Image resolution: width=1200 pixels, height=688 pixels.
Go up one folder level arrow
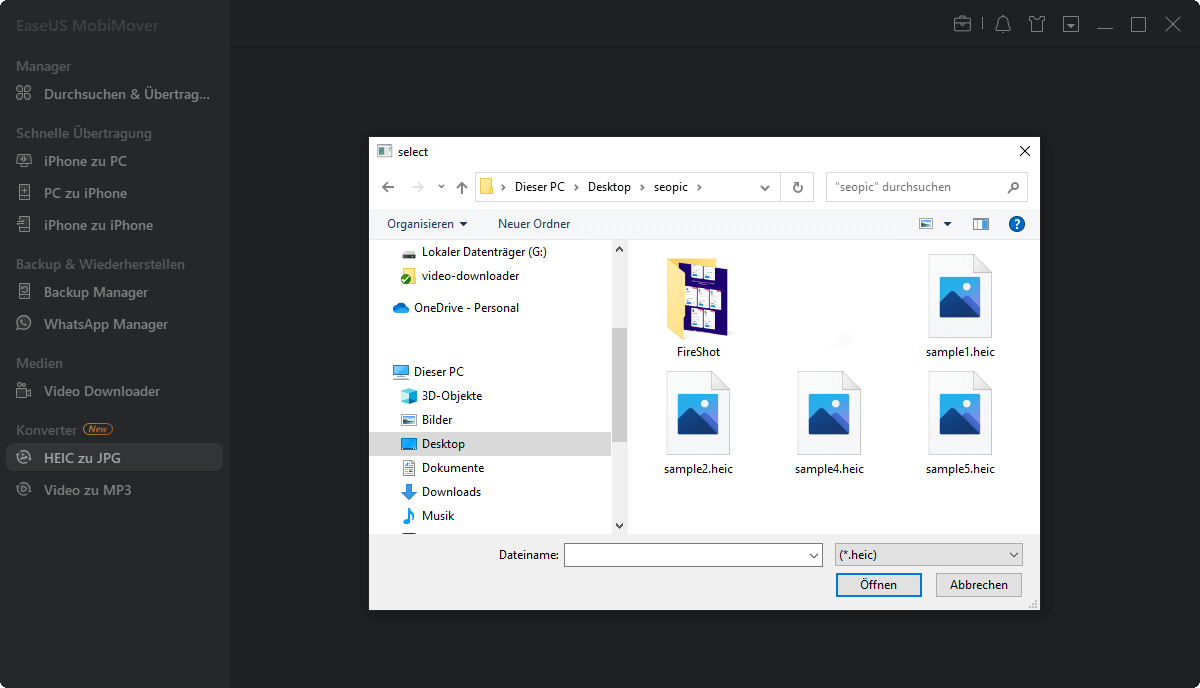(x=462, y=187)
